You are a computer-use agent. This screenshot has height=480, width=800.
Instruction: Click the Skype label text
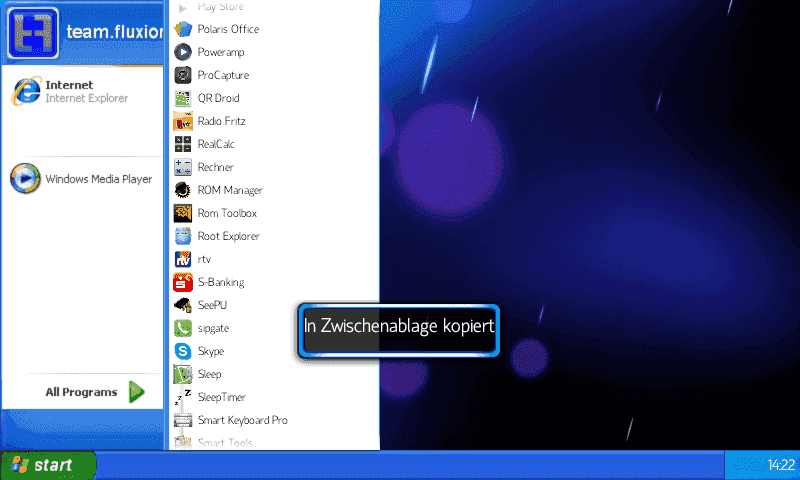pyautogui.click(x=211, y=351)
